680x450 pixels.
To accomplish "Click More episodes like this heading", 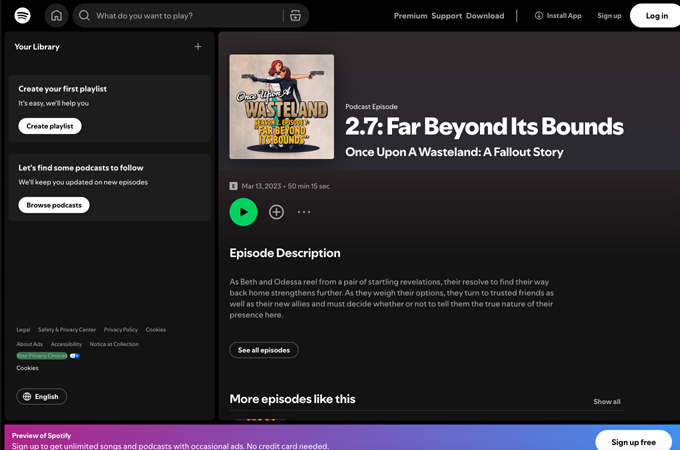I will (x=292, y=399).
